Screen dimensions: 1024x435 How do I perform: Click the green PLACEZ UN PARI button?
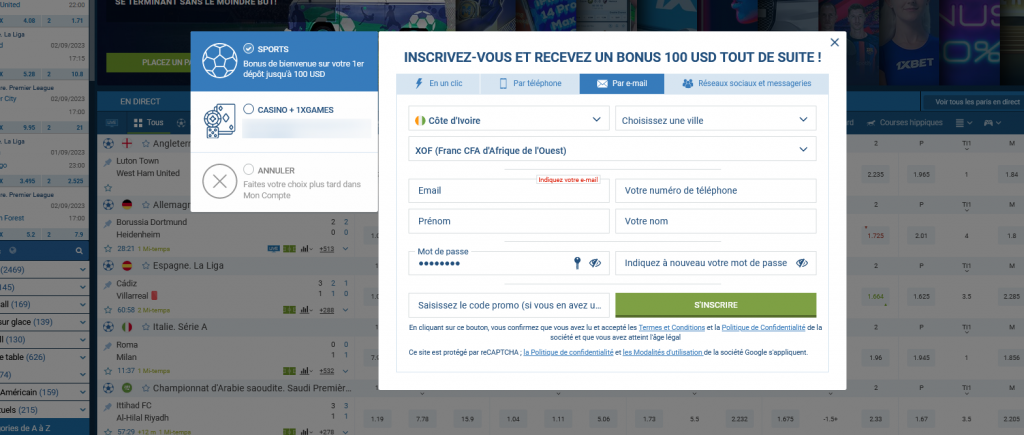pos(149,63)
